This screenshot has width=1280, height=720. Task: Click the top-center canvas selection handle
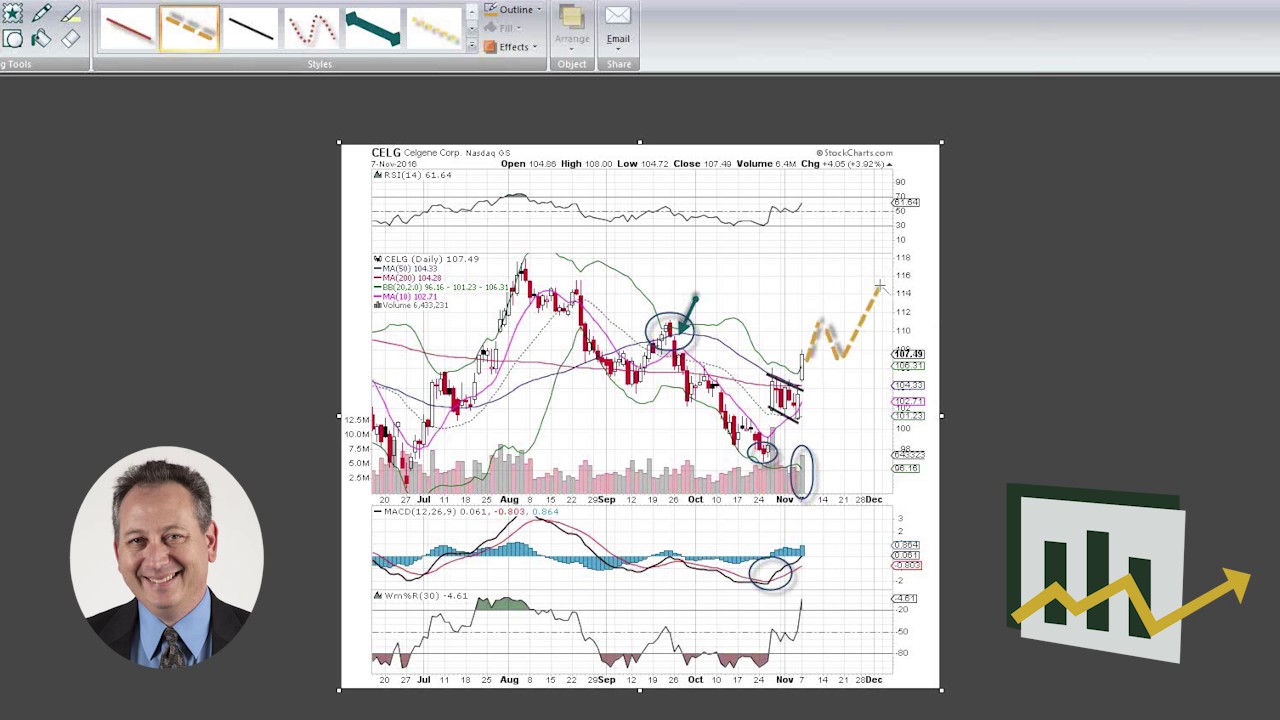point(640,143)
